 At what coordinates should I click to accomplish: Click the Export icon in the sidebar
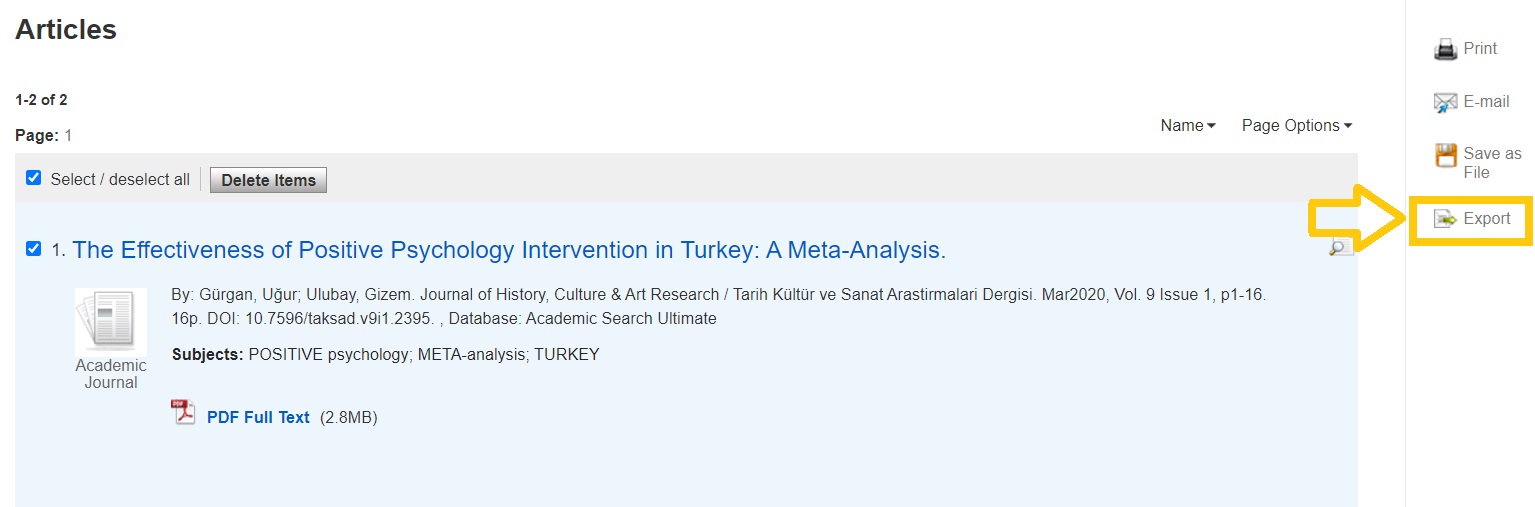point(1445,219)
